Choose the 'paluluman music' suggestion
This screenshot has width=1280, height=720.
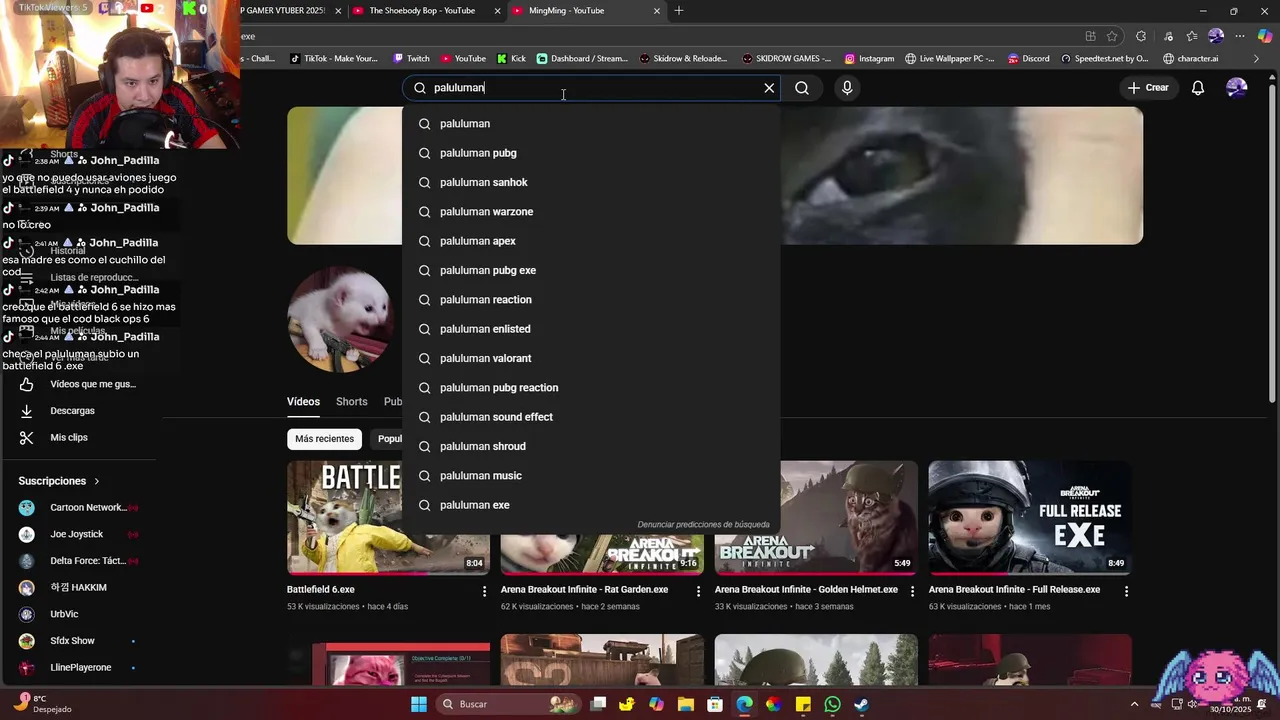pos(591,476)
